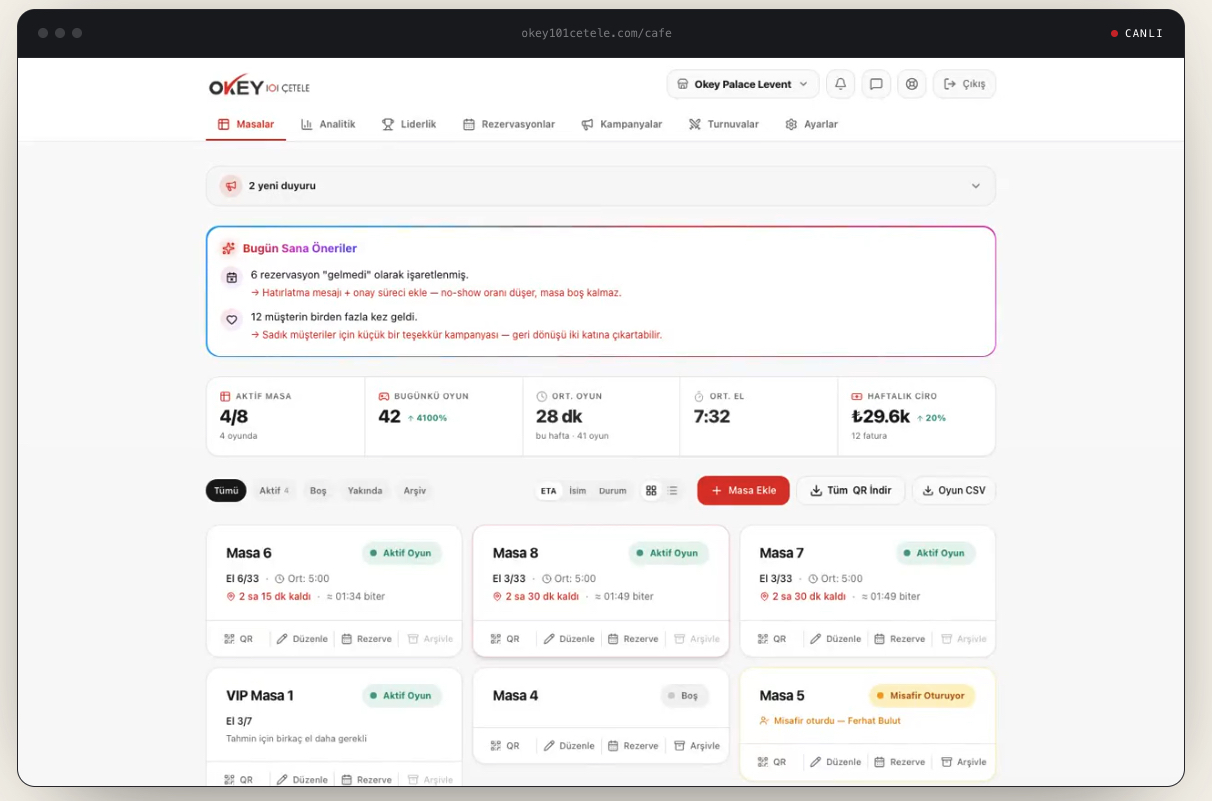Open the Okey Palace Levent venue dropdown

point(743,84)
